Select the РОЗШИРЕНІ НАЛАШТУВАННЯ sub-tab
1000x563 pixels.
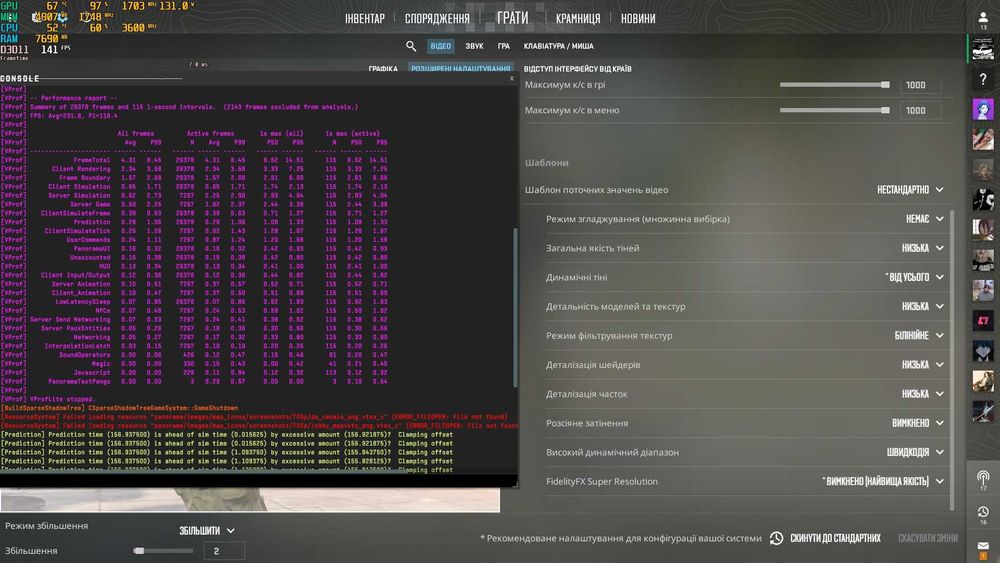[460, 69]
